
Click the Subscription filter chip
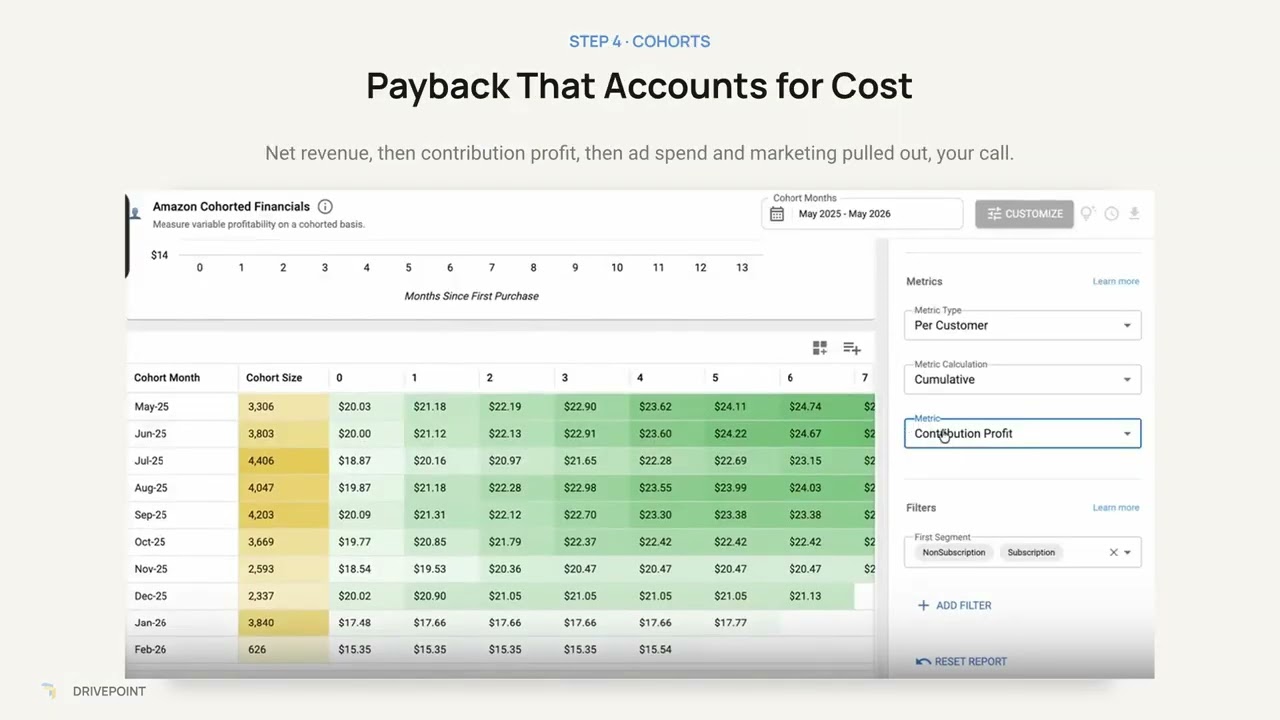(1031, 552)
